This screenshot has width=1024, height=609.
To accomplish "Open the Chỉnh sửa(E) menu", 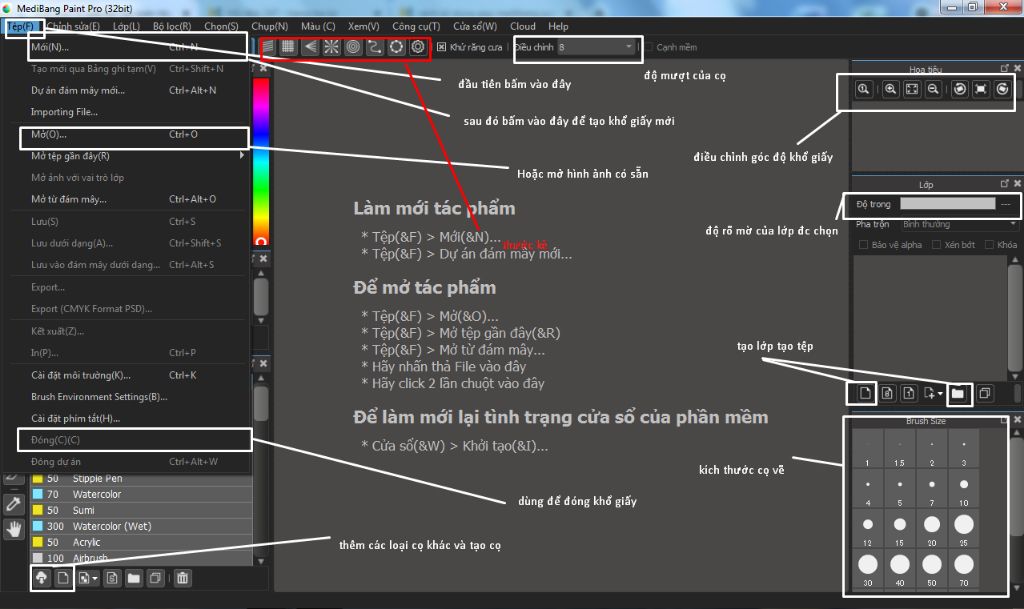I will coord(73,26).
